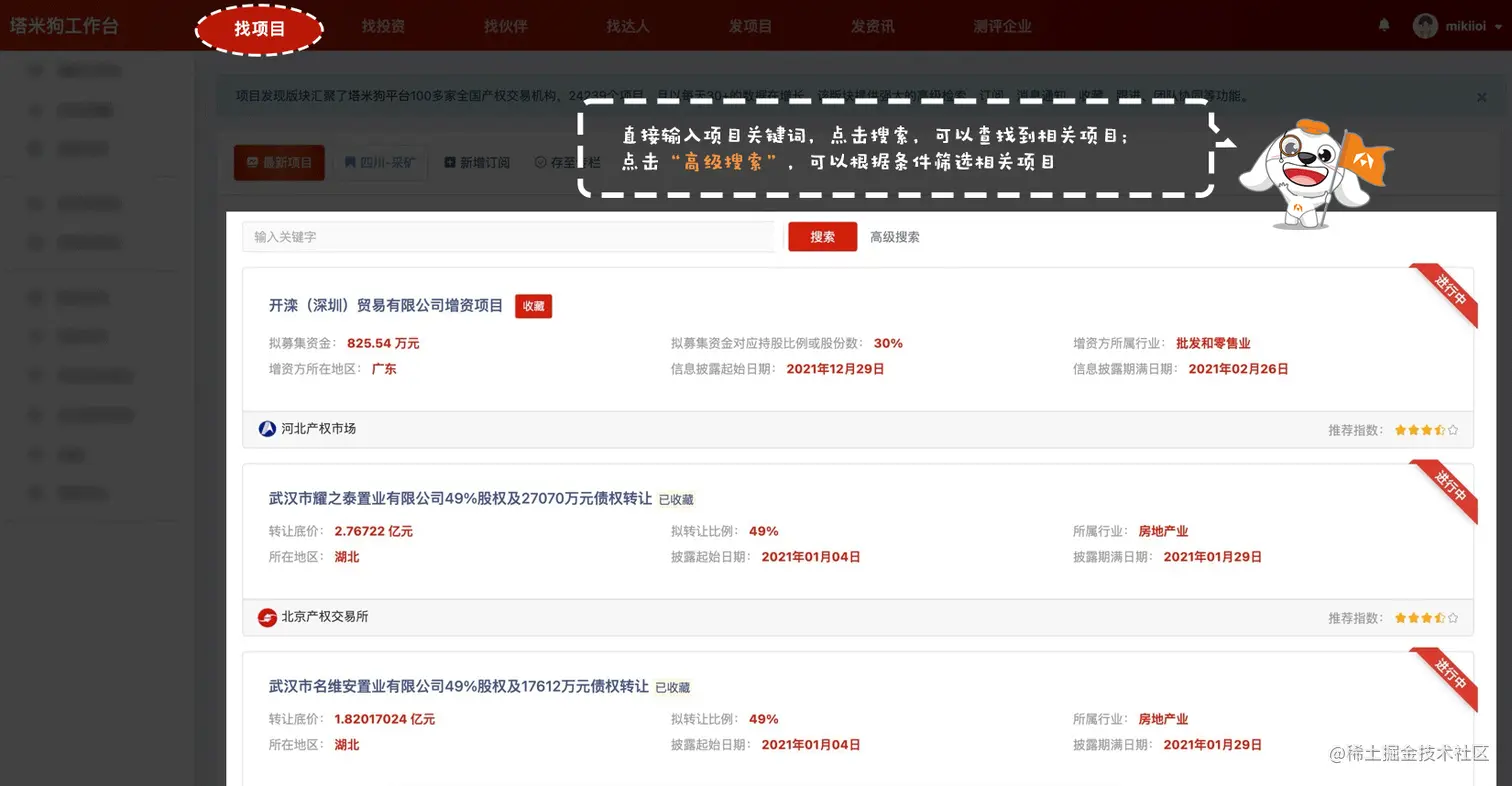1512x786 pixels.
Task: Open the 测评企业 navigation tab
Action: click(1002, 27)
